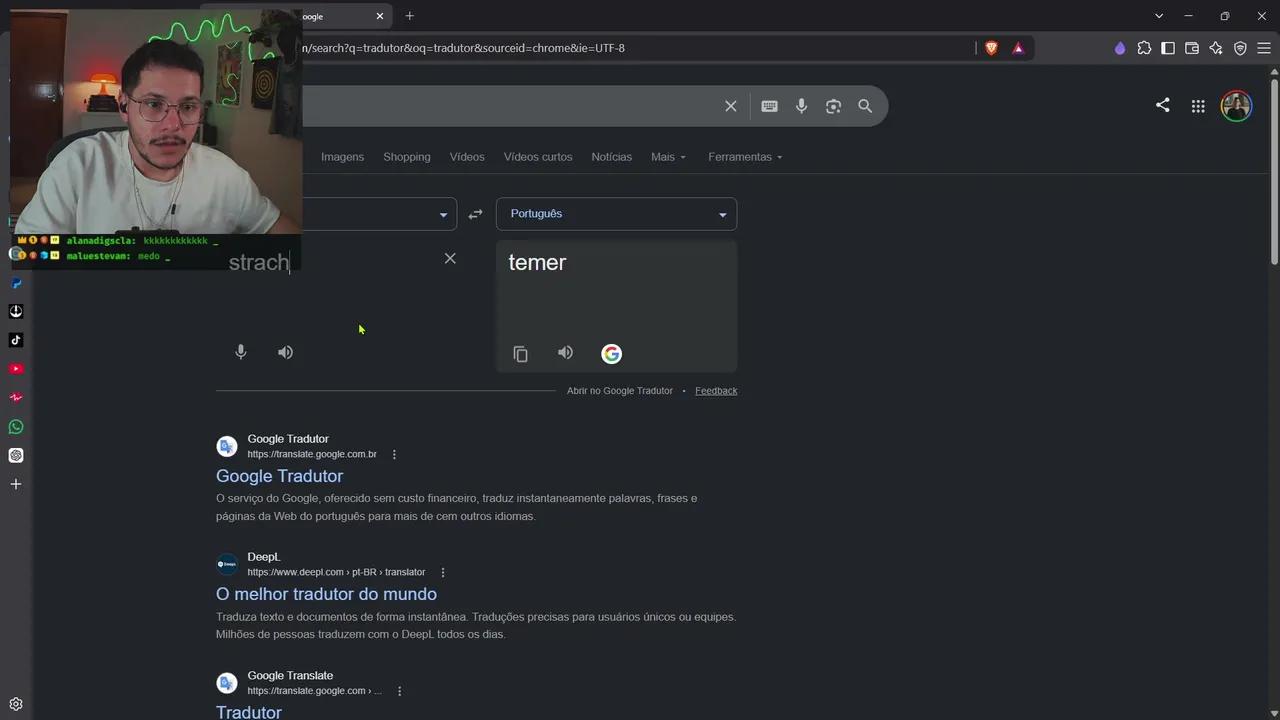The height and width of the screenshot is (720, 1280).
Task: Click the Feedback link
Action: coord(716,391)
